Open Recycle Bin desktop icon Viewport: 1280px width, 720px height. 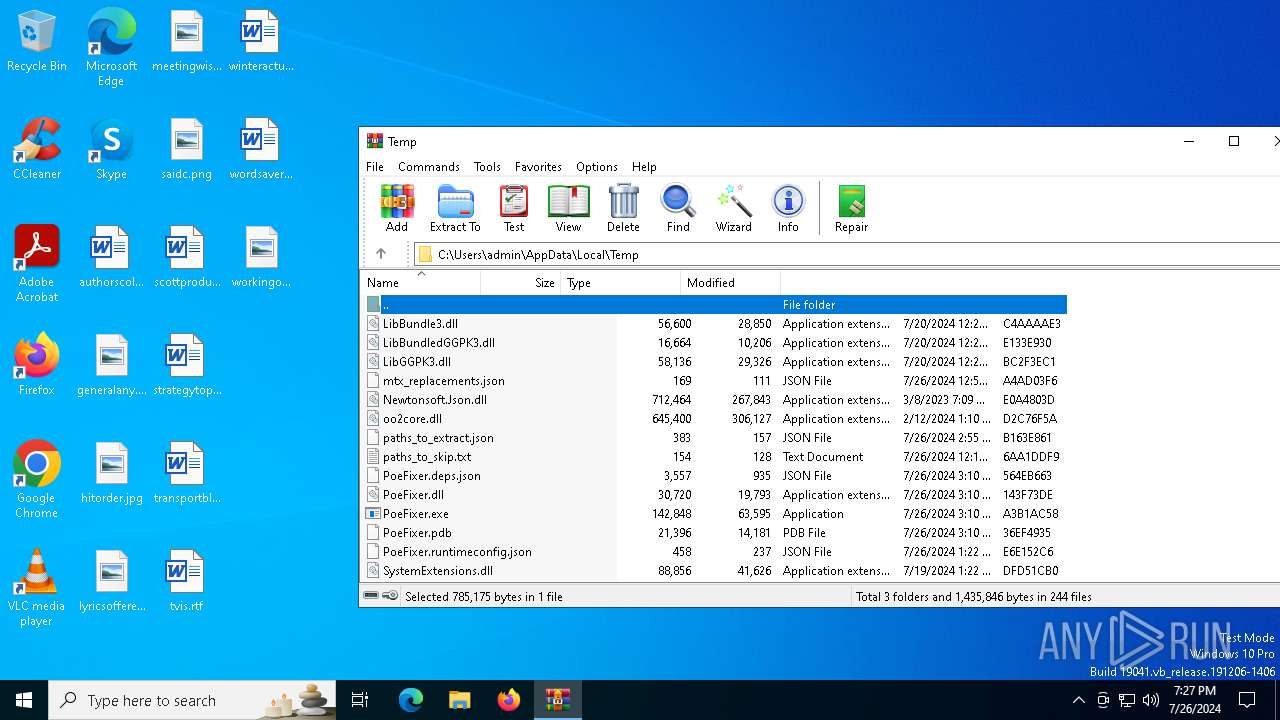pos(37,42)
